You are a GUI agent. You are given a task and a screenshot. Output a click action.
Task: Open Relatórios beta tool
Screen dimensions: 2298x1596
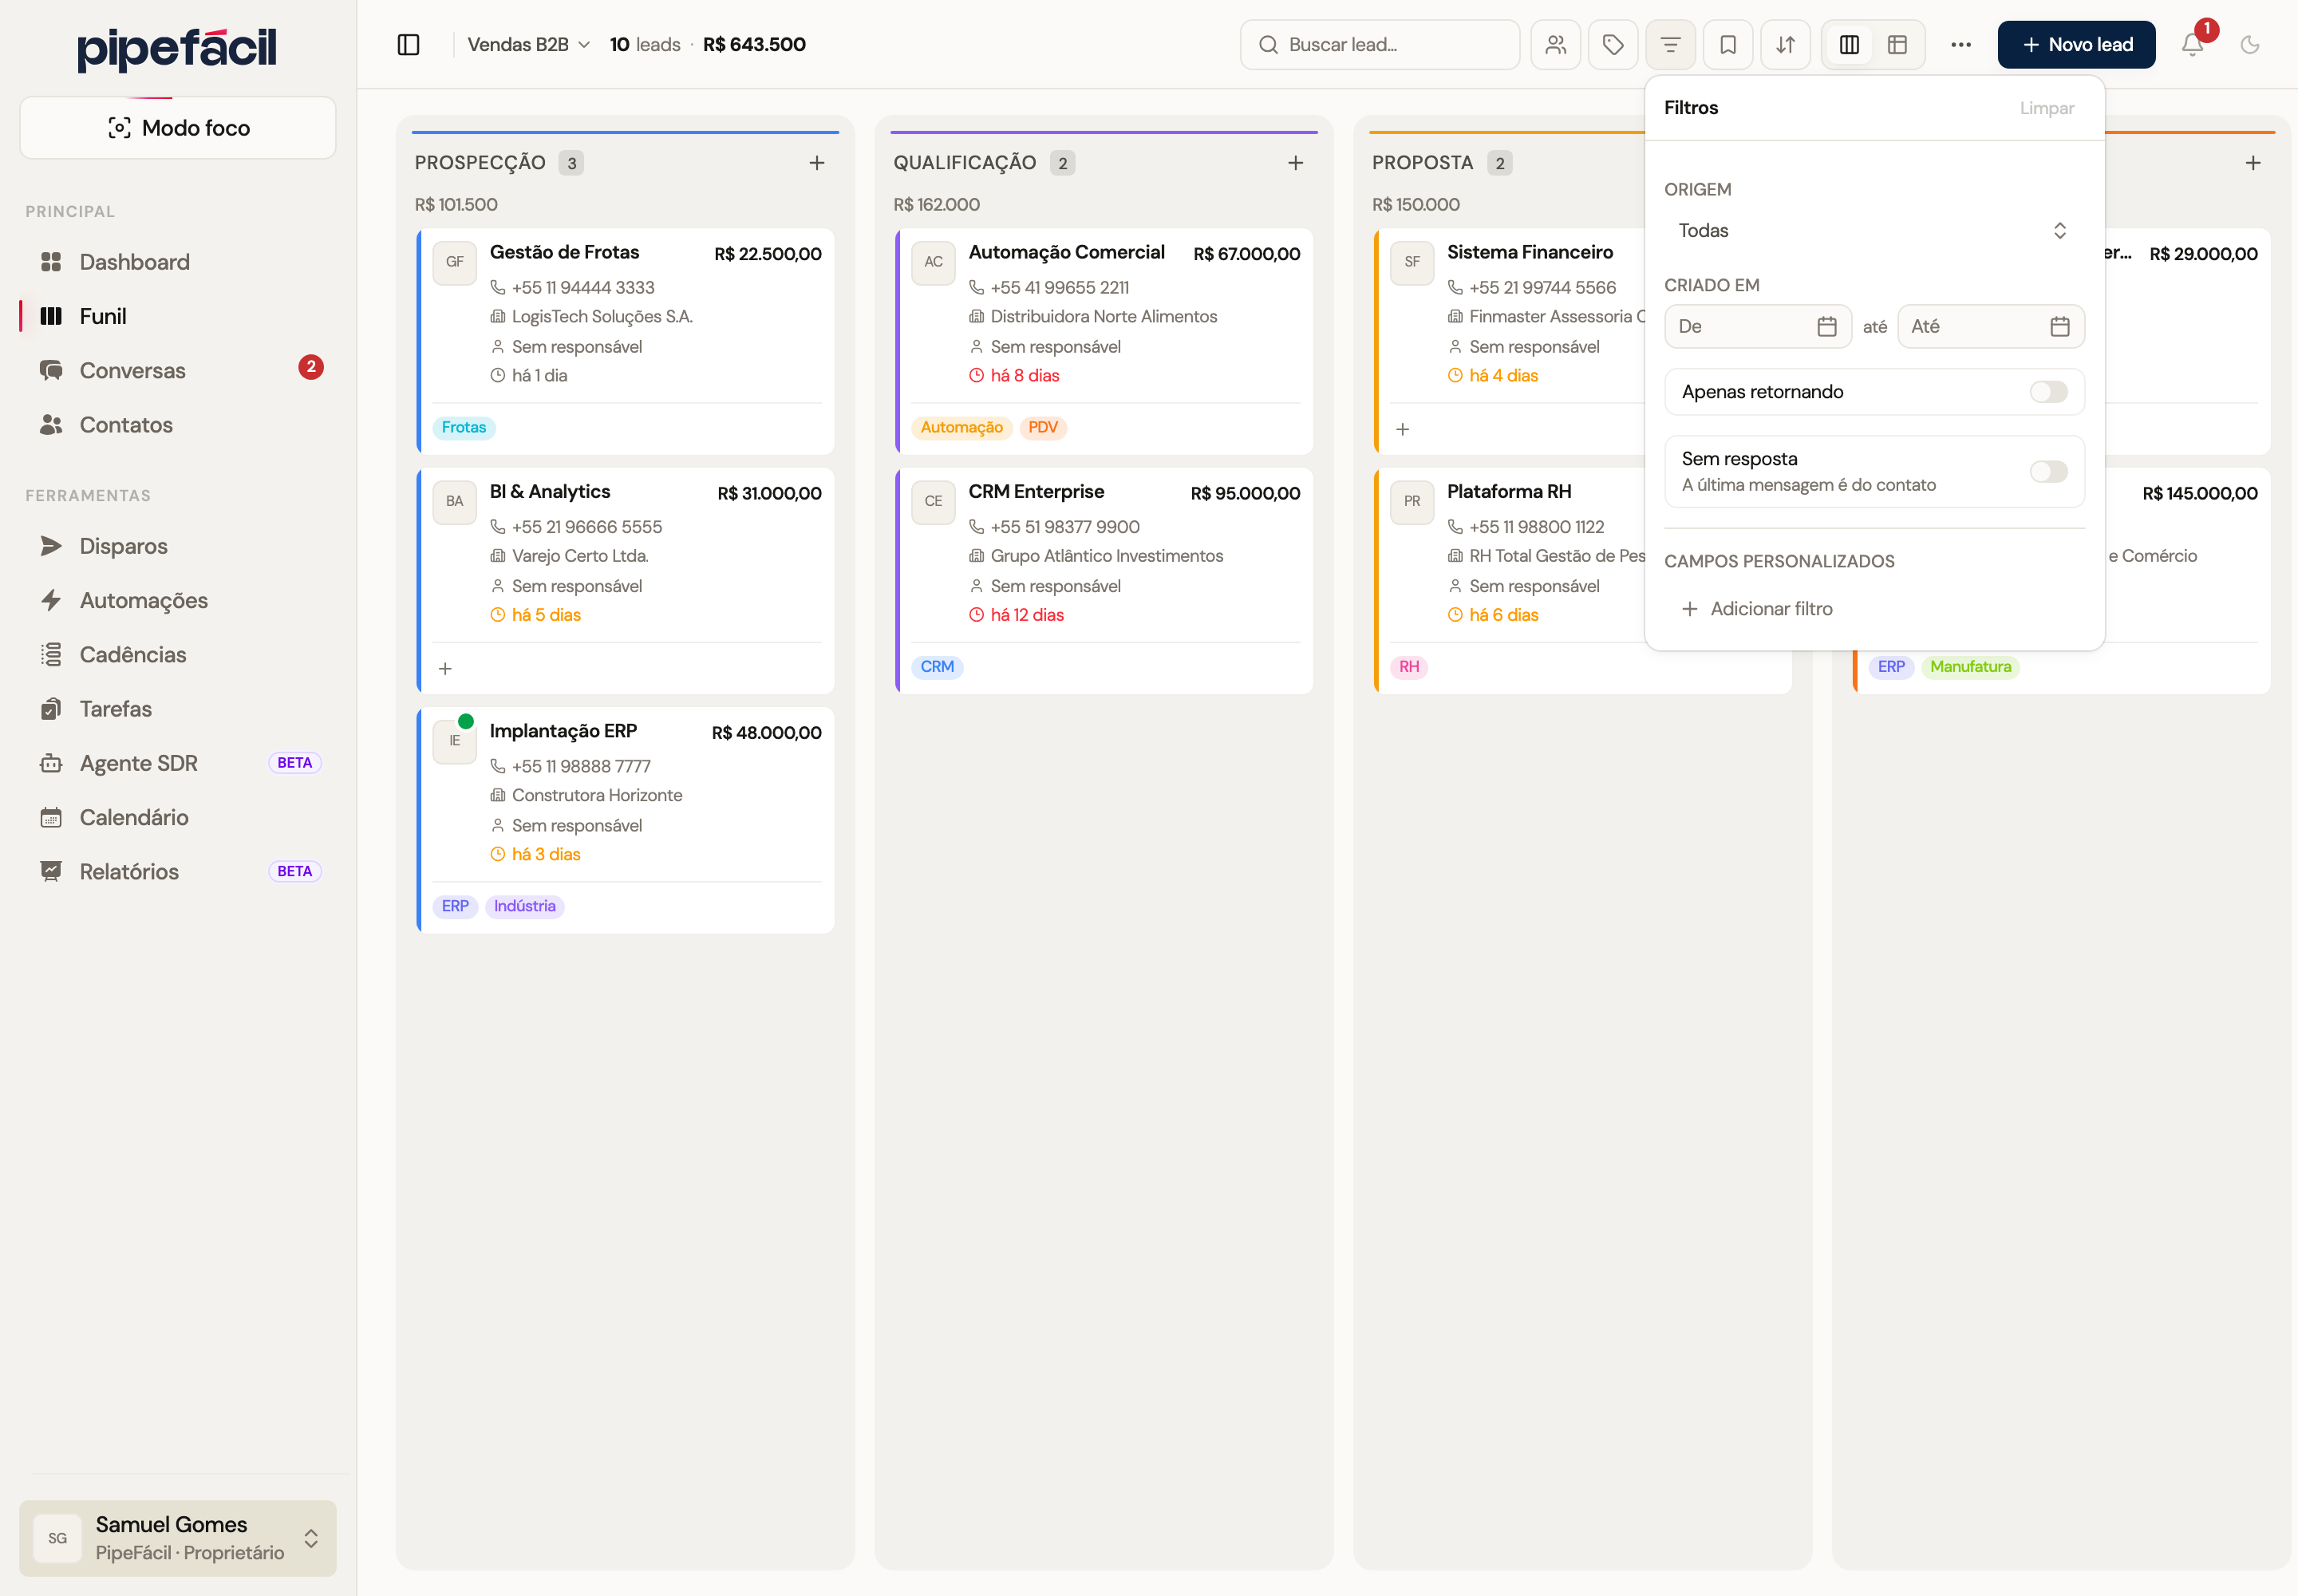(178, 872)
